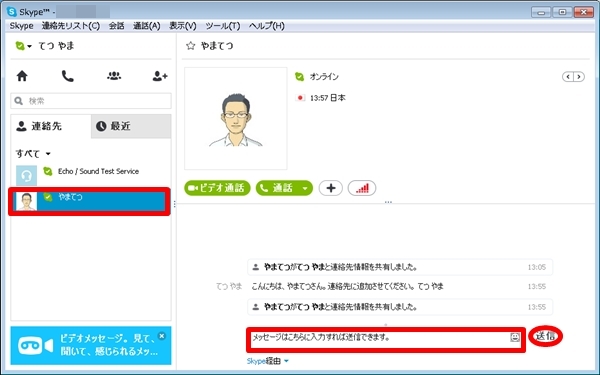Minimize the Skype window
This screenshot has width=600, height=375.
click(x=541, y=12)
